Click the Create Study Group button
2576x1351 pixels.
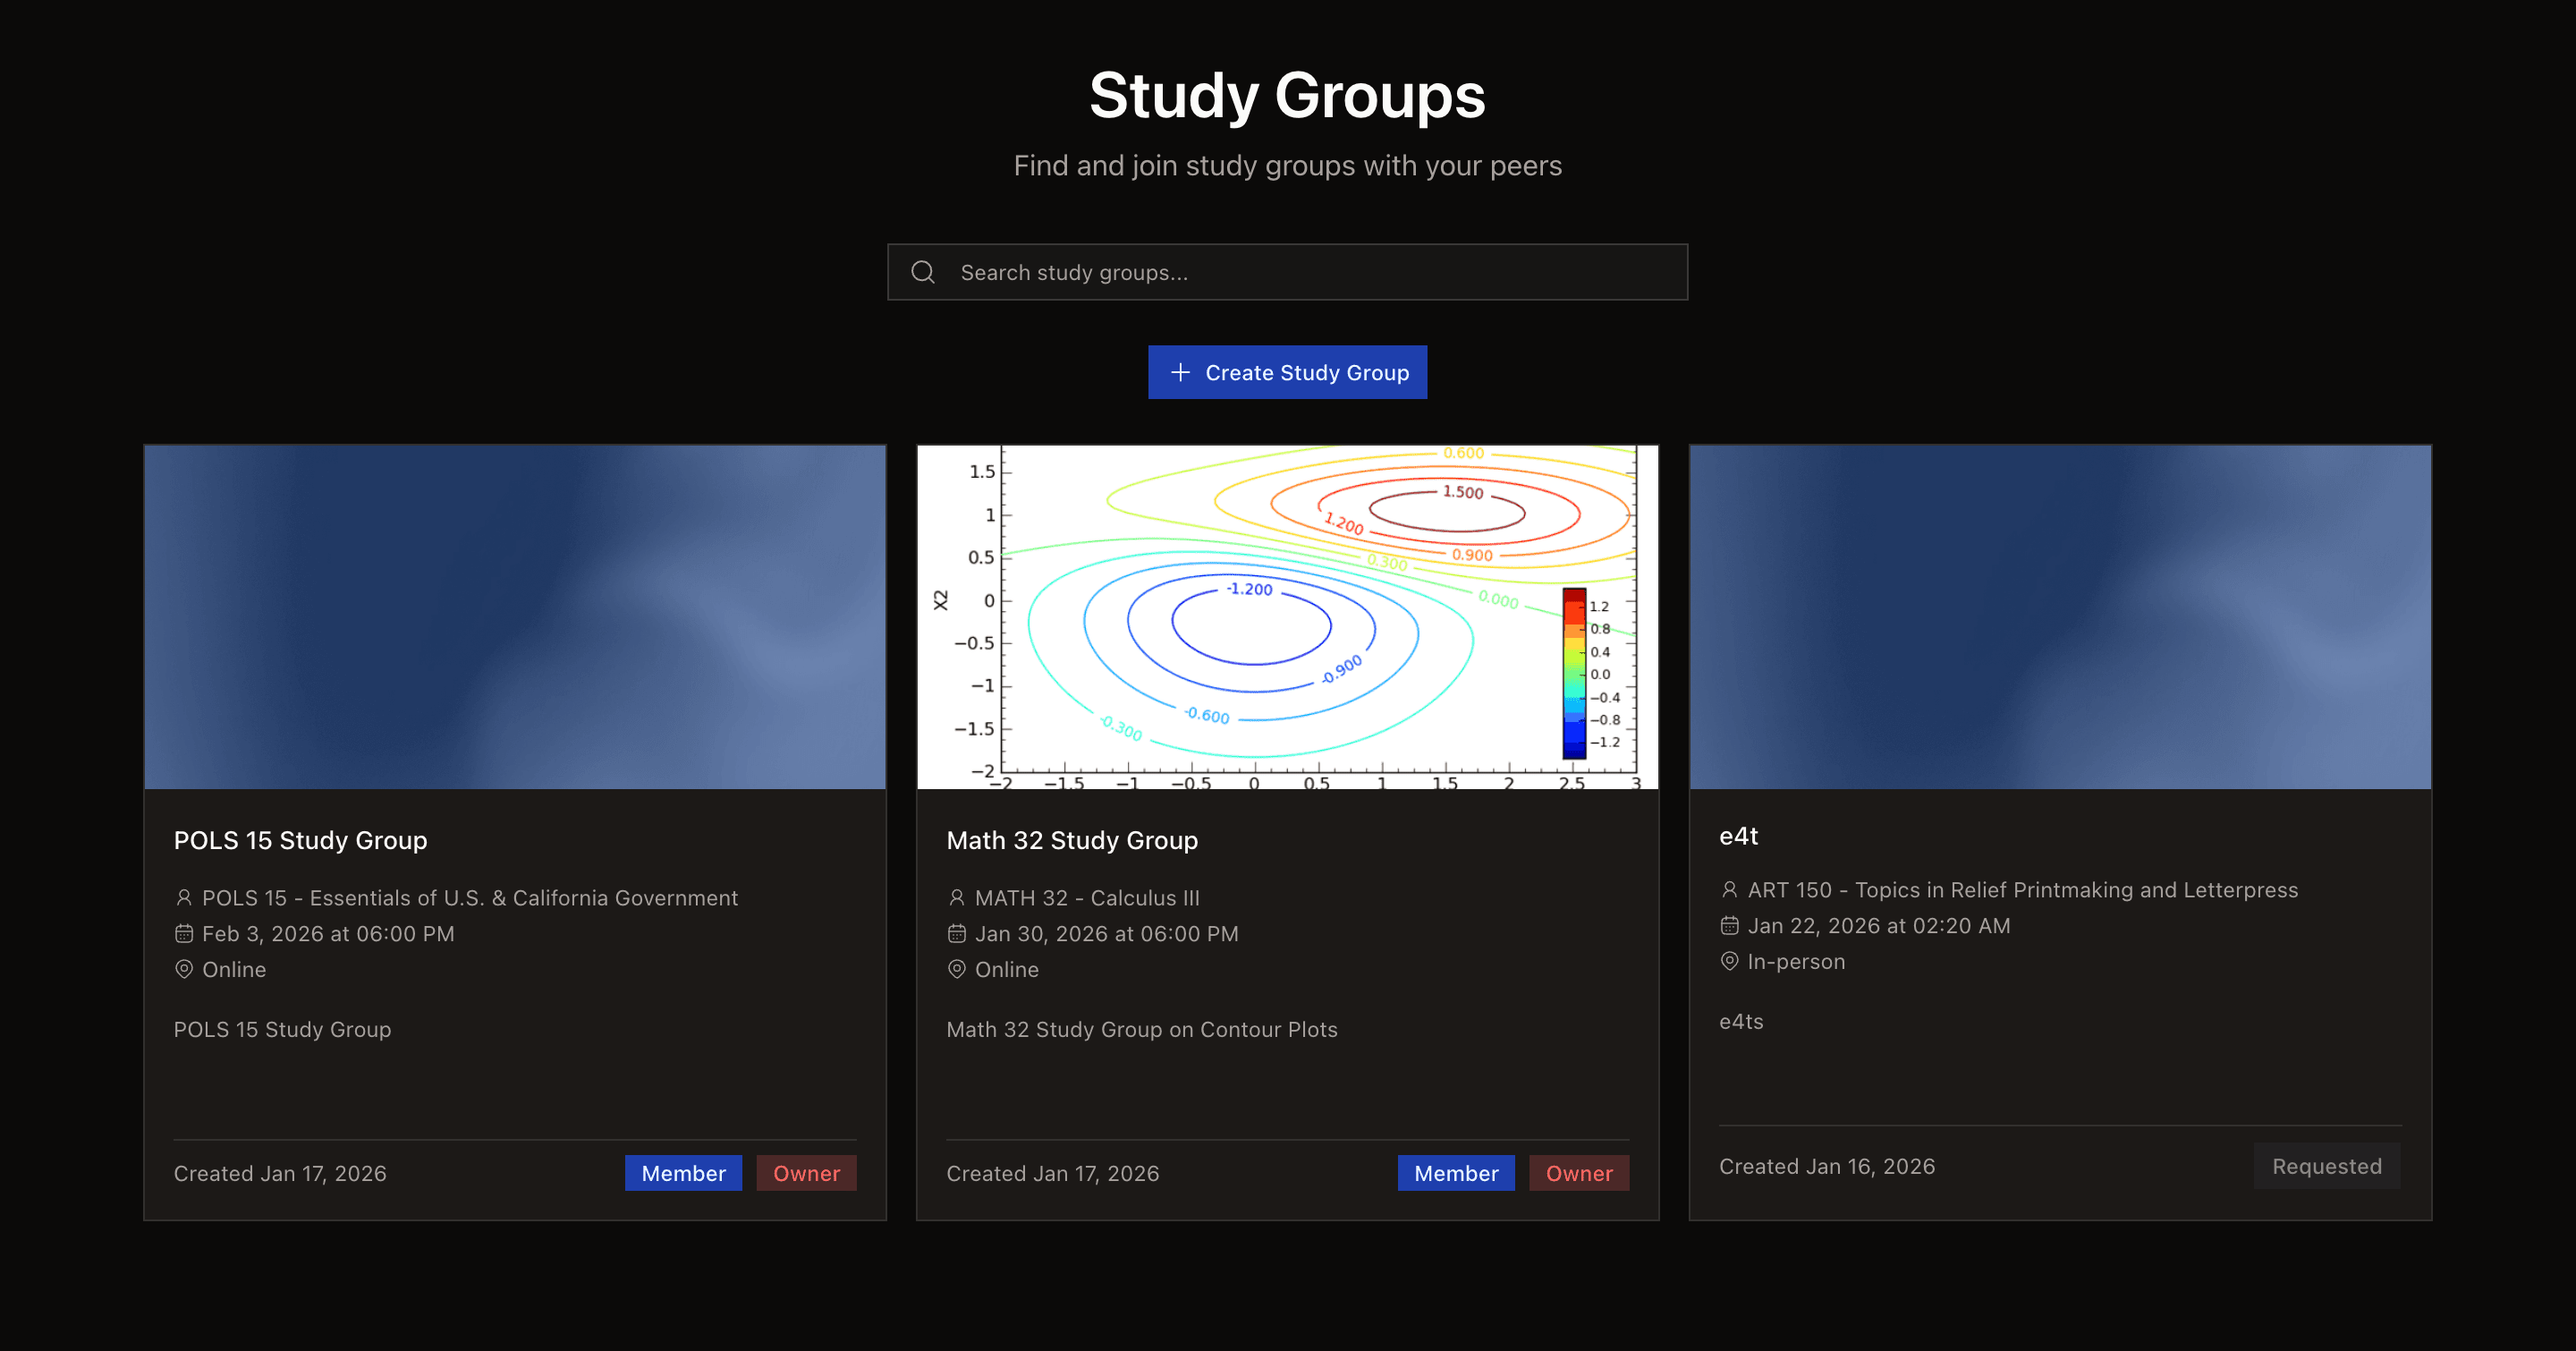pos(1287,372)
